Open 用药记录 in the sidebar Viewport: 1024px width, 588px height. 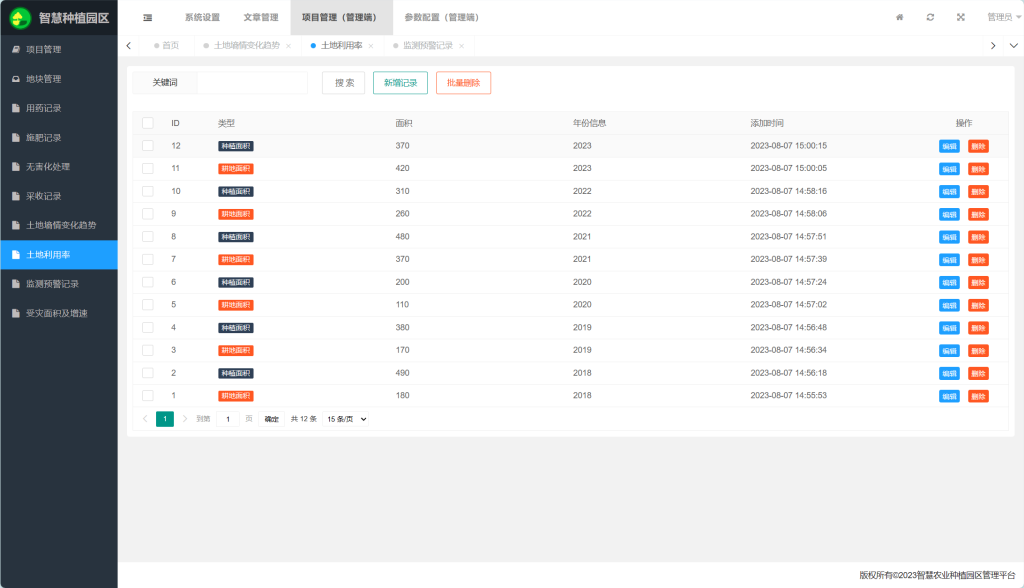point(44,108)
